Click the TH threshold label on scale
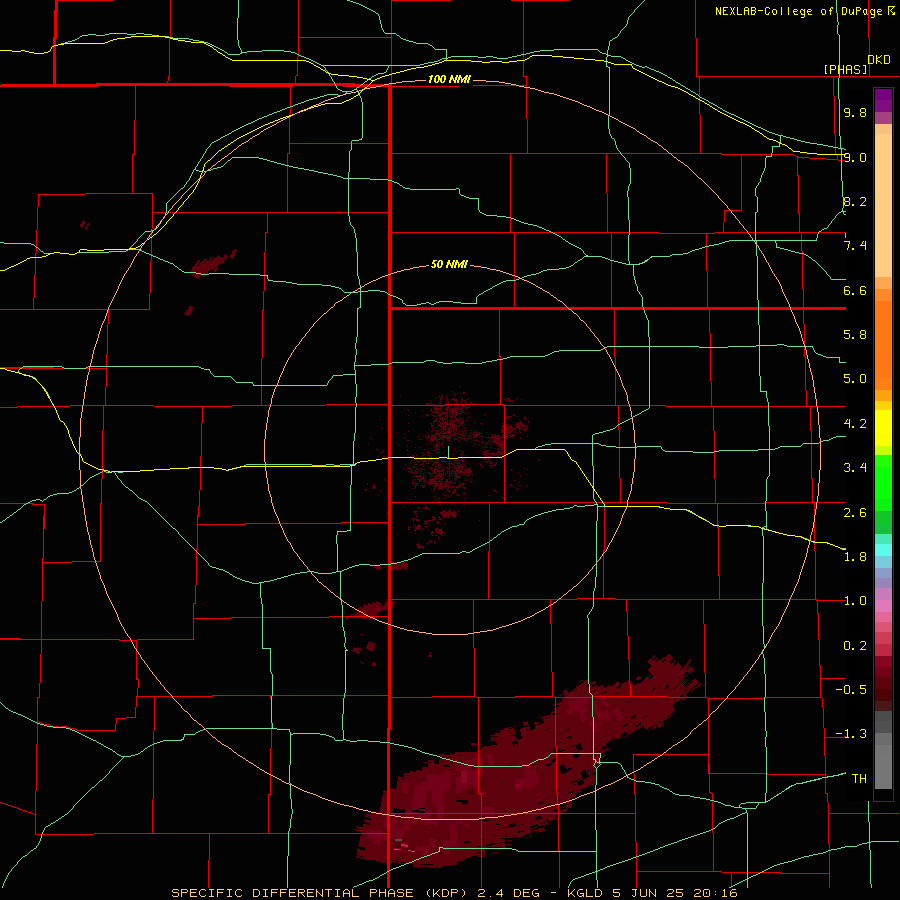Screen dimensions: 900x900 859,779
